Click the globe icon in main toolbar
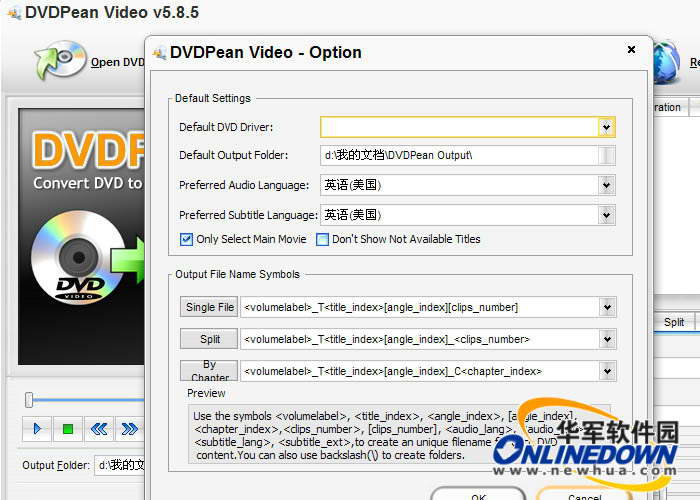 (667, 62)
